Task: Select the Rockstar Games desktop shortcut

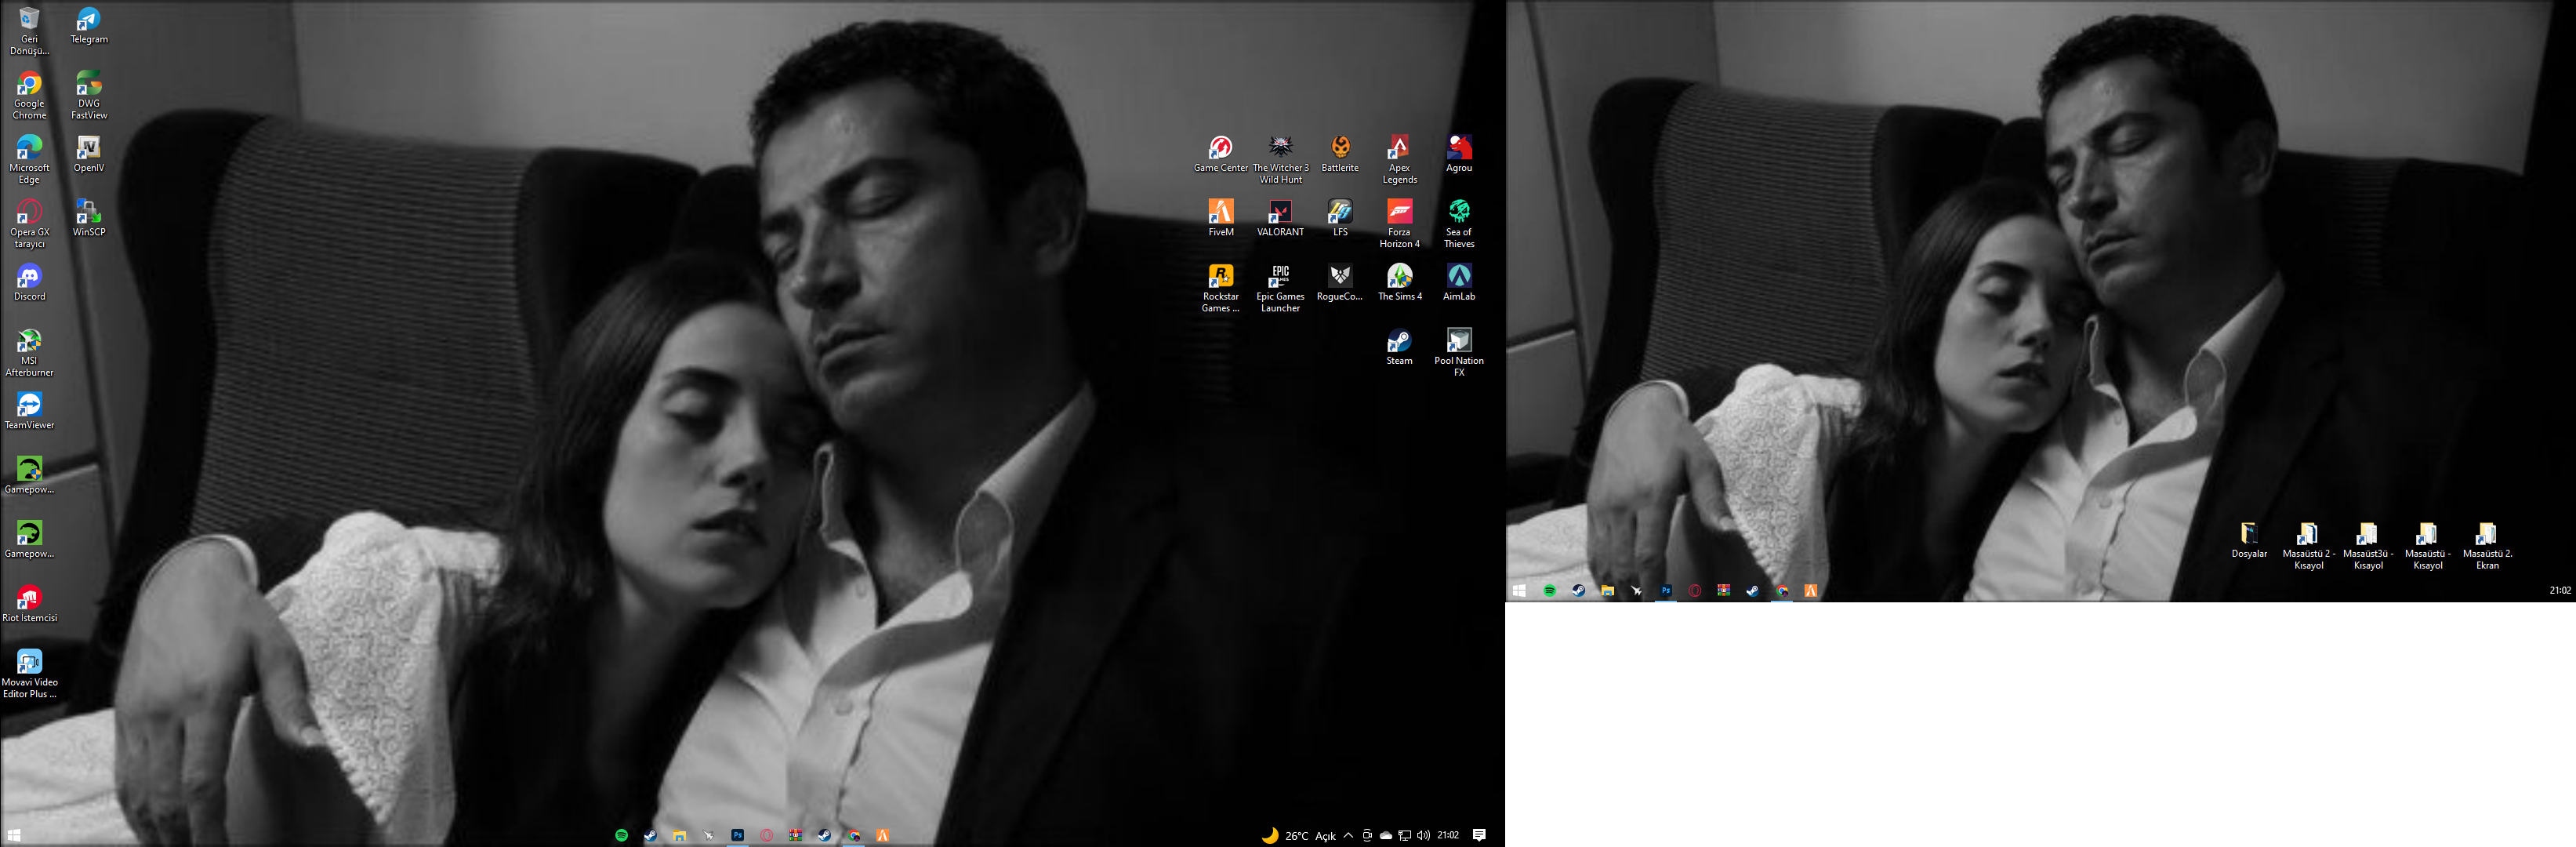Action: [x=1220, y=289]
